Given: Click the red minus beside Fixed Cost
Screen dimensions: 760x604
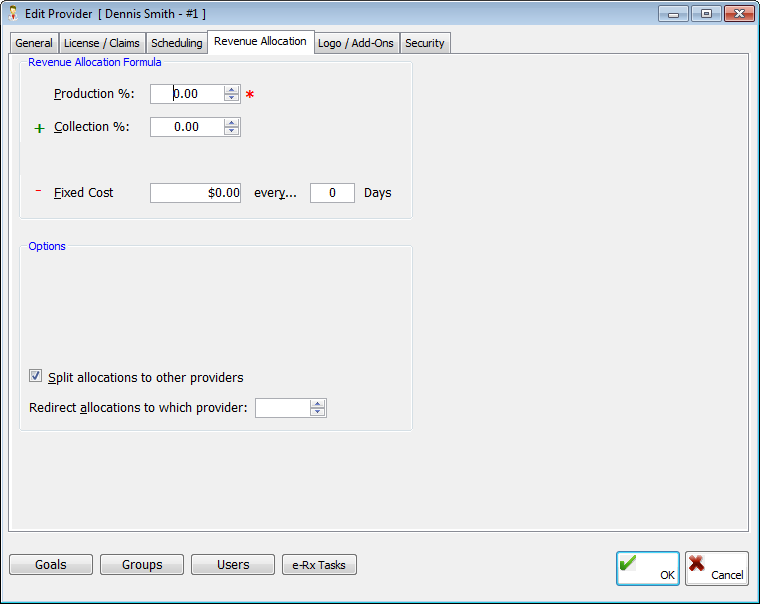Looking at the screenshot, I should [39, 191].
